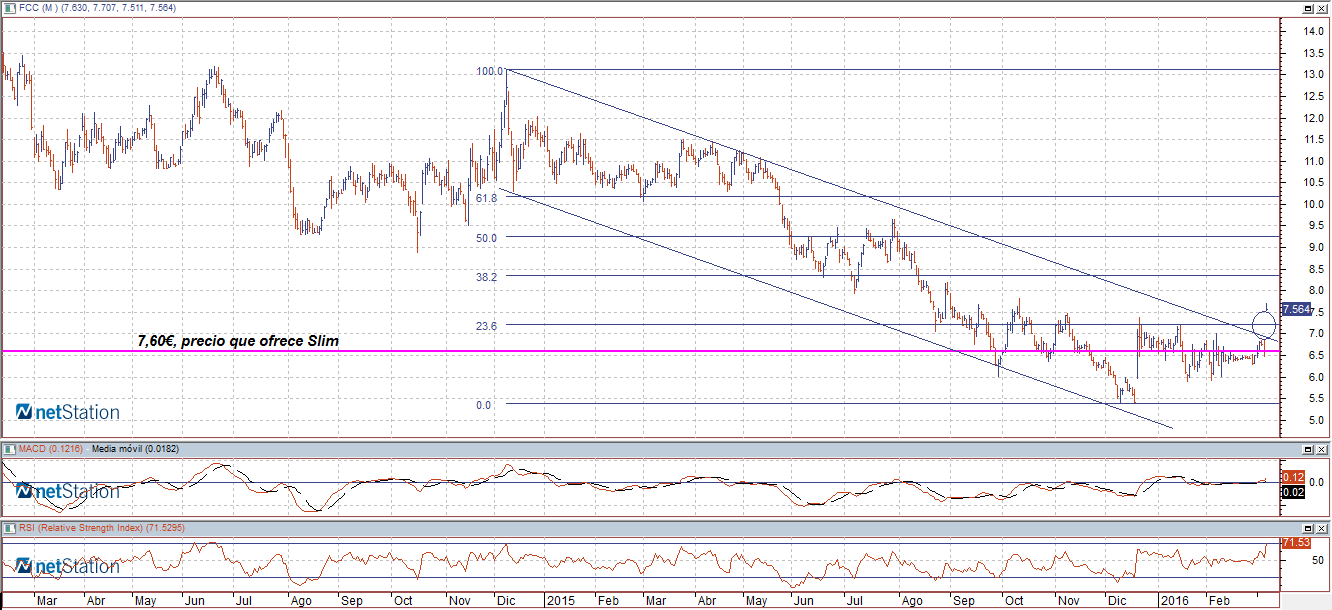Viewport: 1332px width, 610px height.
Task: Click the RSI panel icon
Action: point(9,527)
